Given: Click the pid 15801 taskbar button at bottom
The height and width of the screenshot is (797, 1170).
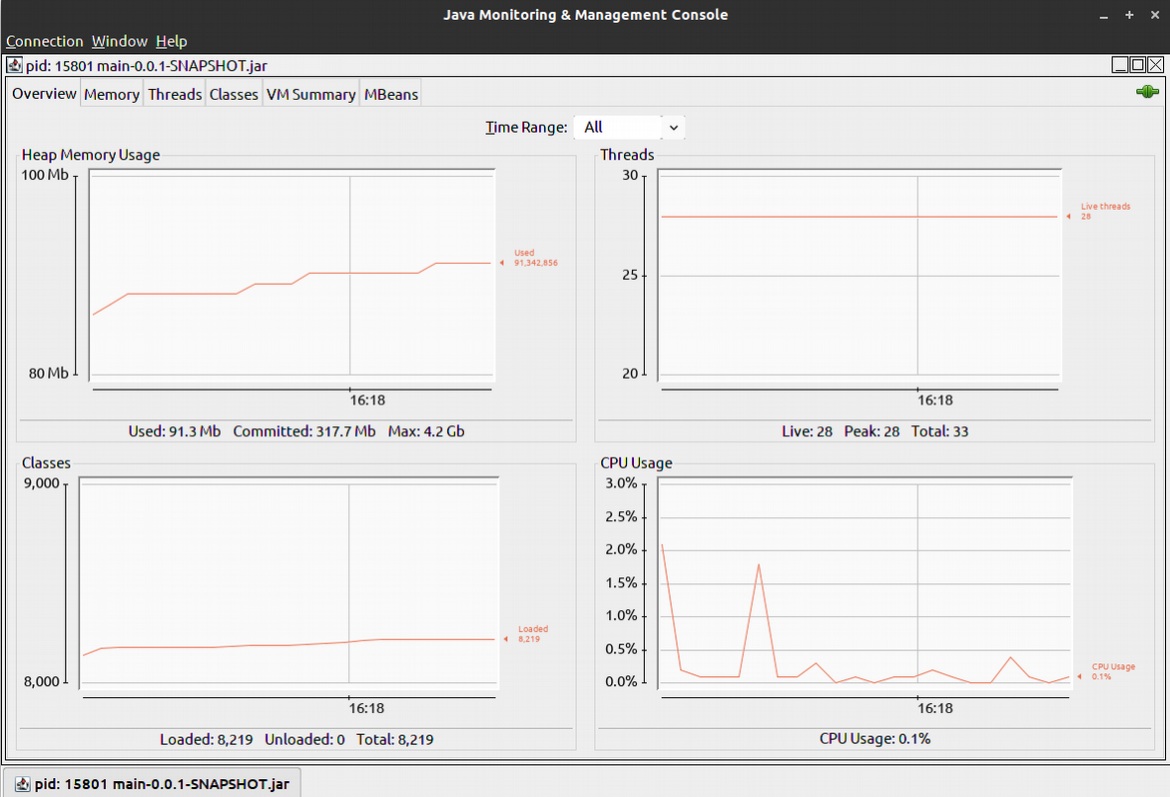Looking at the screenshot, I should tap(152, 784).
